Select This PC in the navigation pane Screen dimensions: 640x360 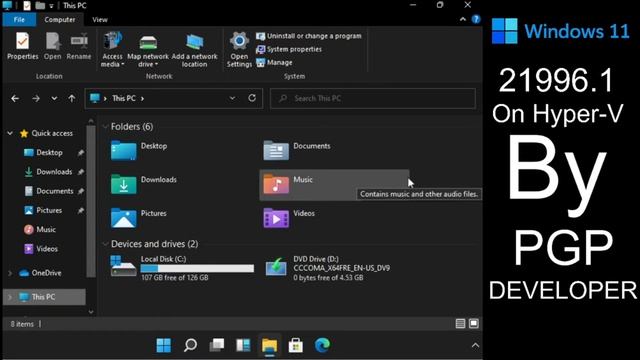43,297
